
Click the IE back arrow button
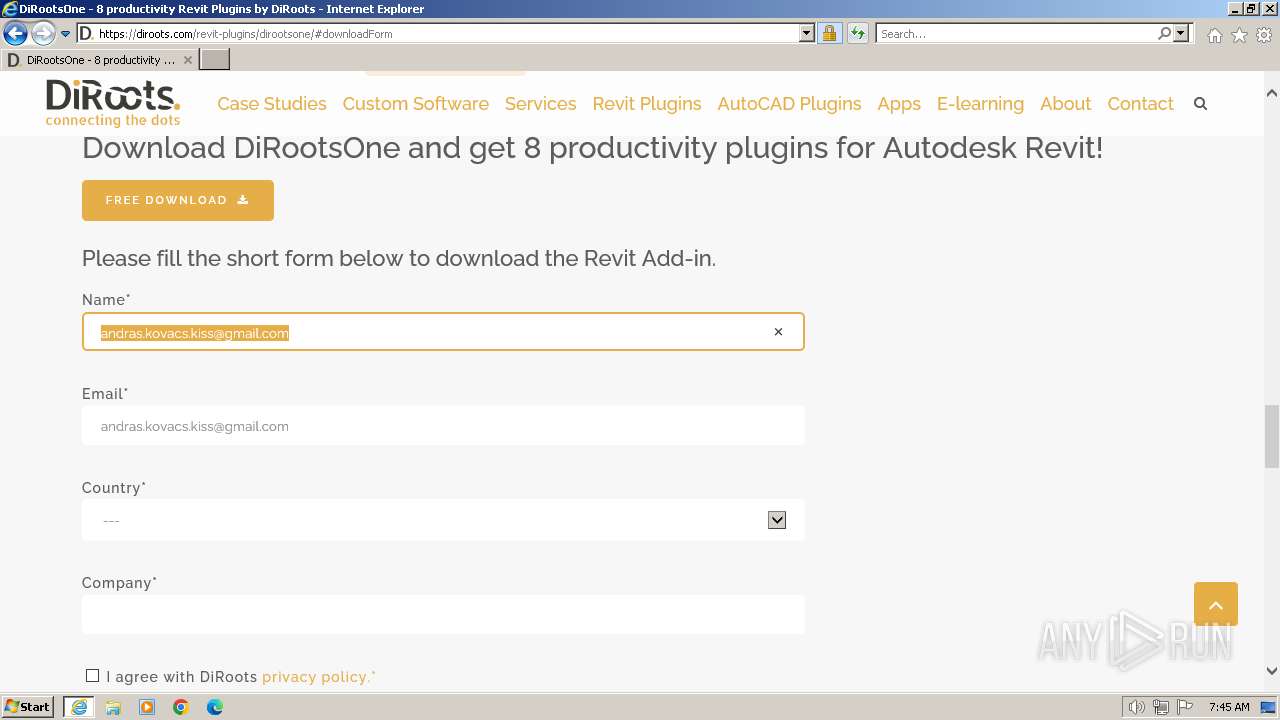click(x=16, y=33)
